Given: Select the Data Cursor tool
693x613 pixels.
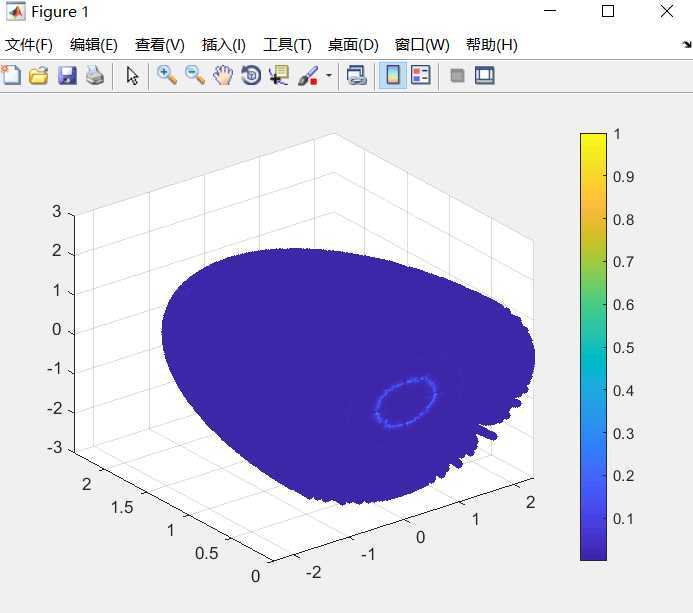Looking at the screenshot, I should [x=279, y=75].
